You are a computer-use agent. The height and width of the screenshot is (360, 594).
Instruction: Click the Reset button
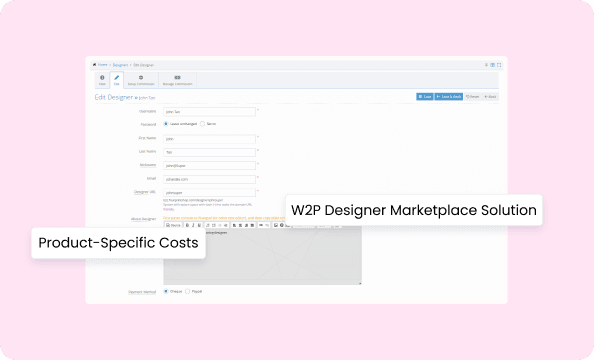pos(472,97)
